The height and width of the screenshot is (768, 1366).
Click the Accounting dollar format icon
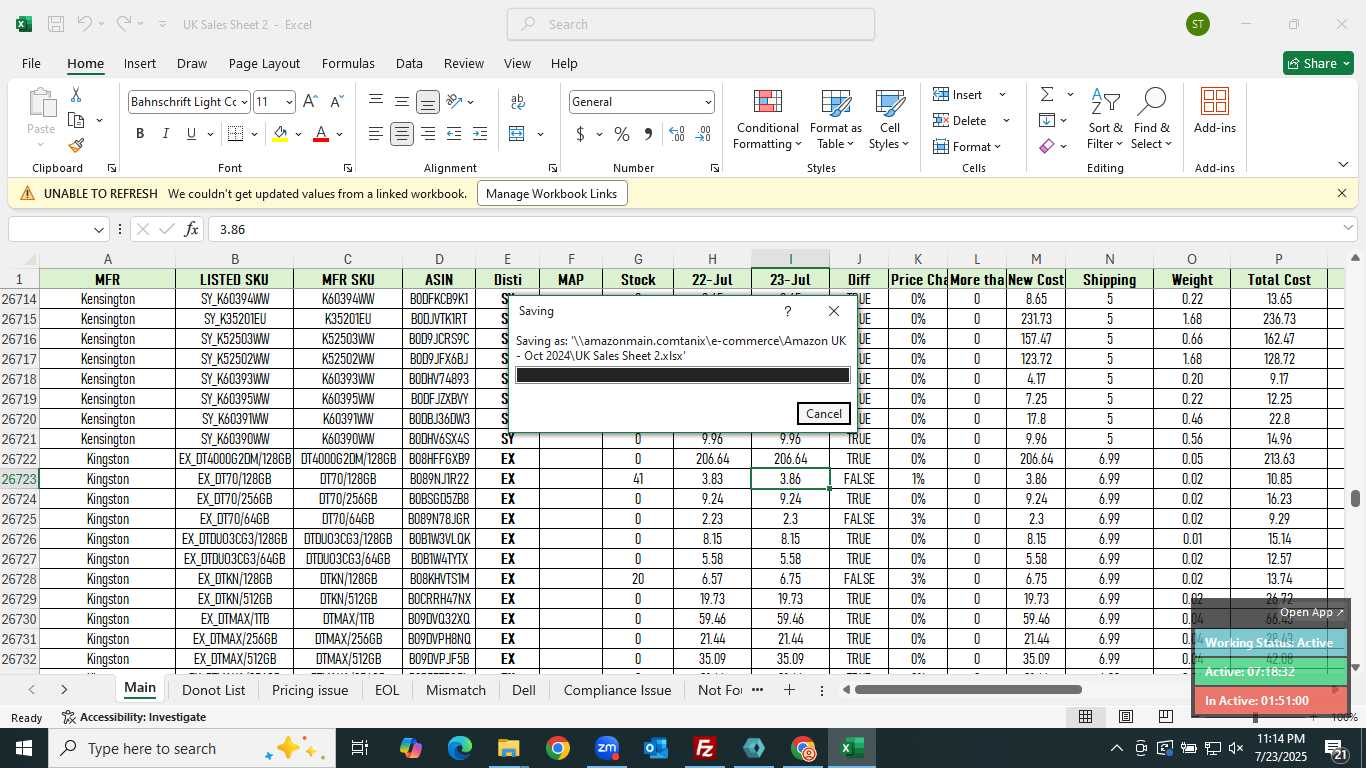tap(581, 134)
